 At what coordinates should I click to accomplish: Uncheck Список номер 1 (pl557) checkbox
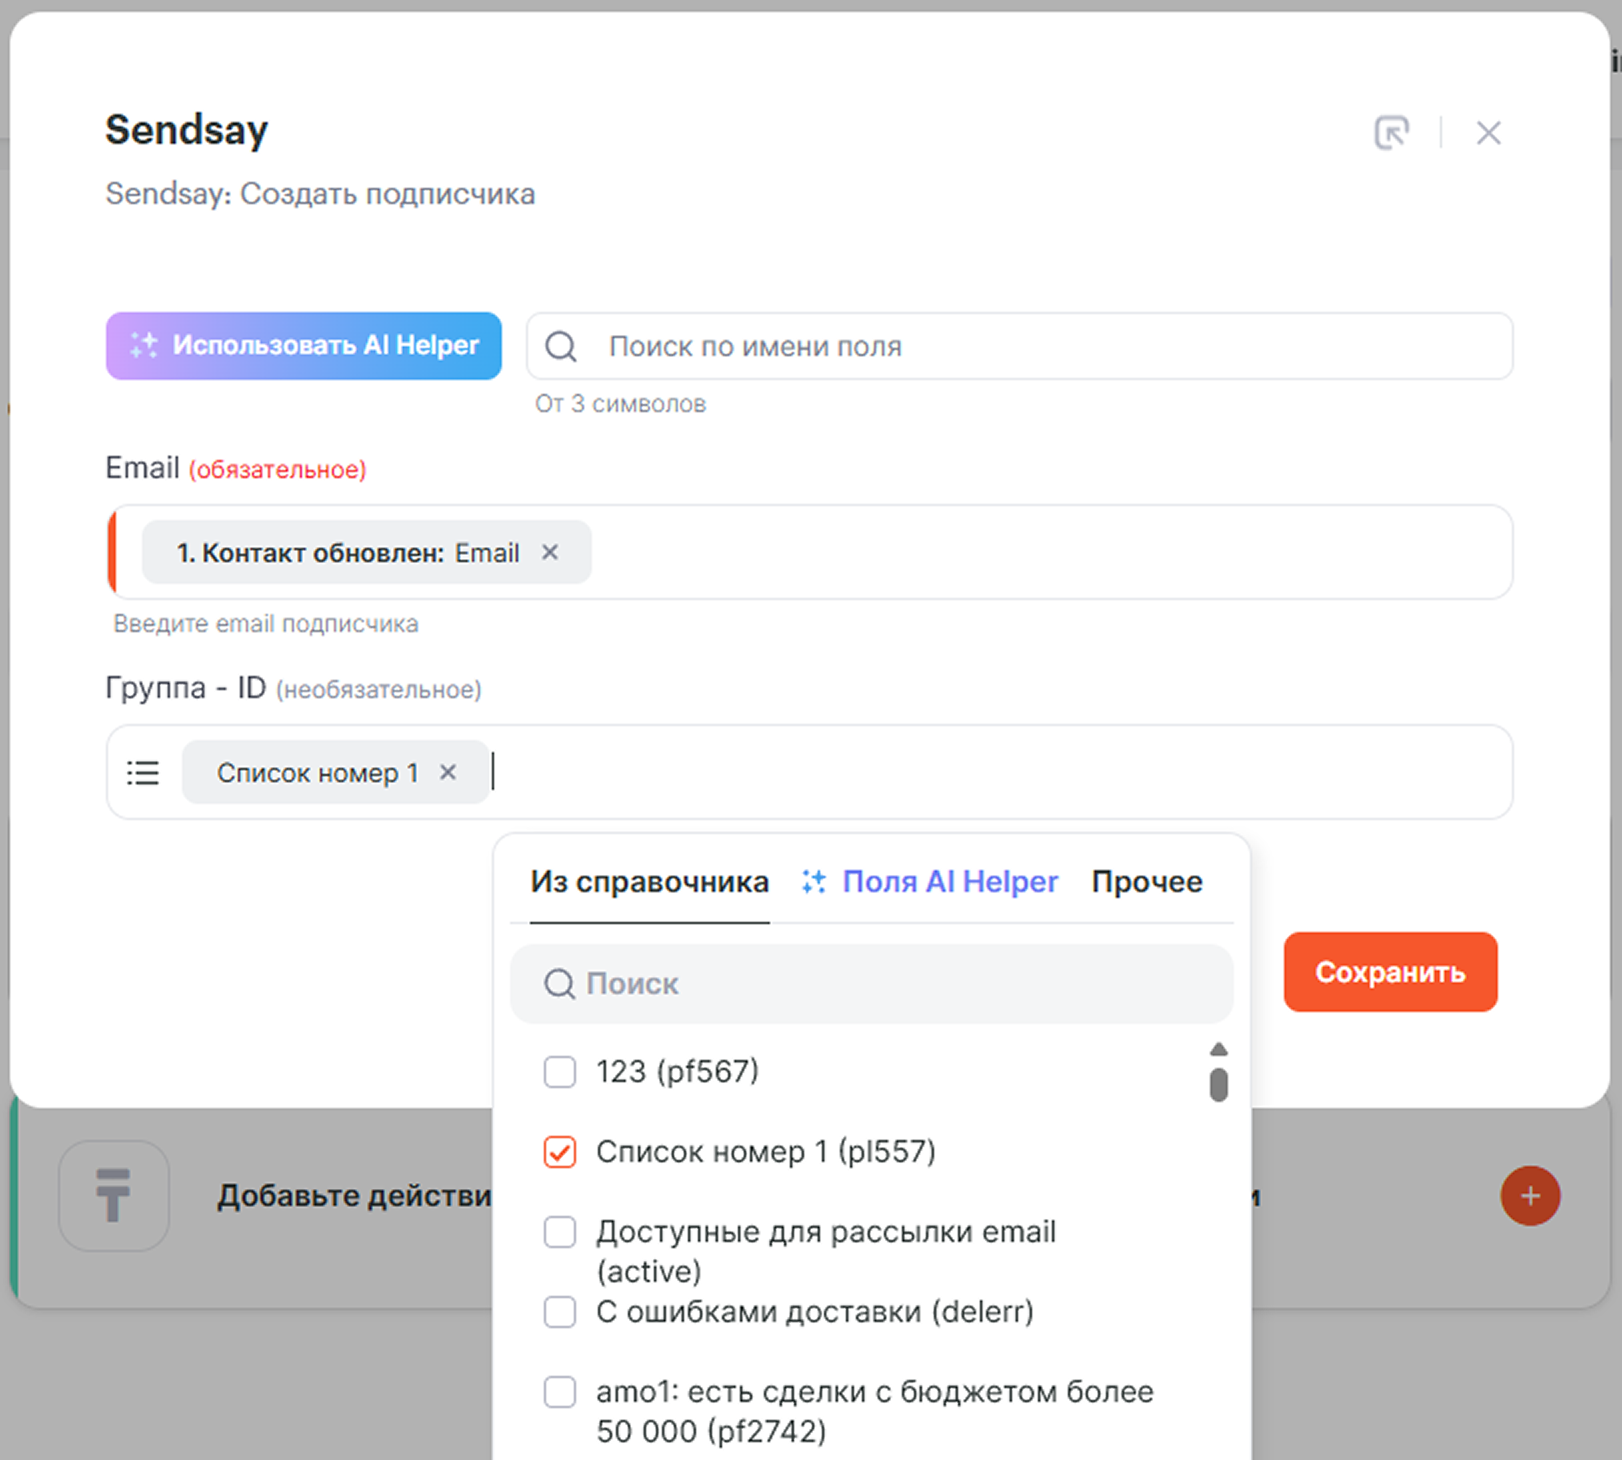(x=560, y=1152)
